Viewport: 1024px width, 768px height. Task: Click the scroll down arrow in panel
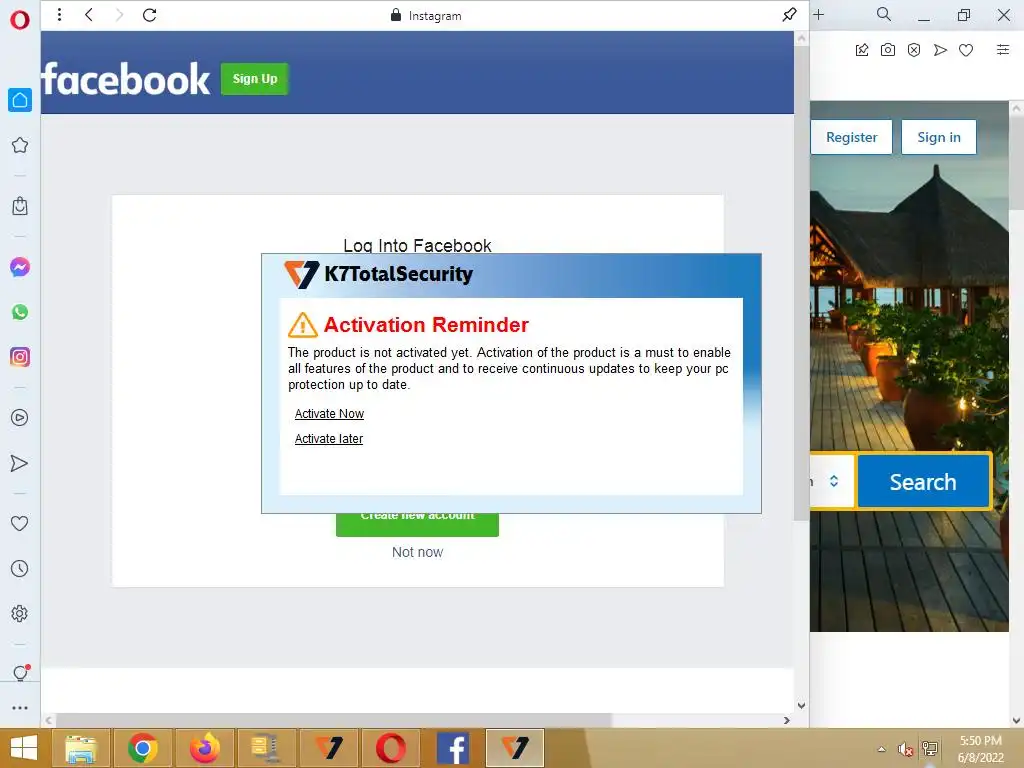tap(801, 705)
